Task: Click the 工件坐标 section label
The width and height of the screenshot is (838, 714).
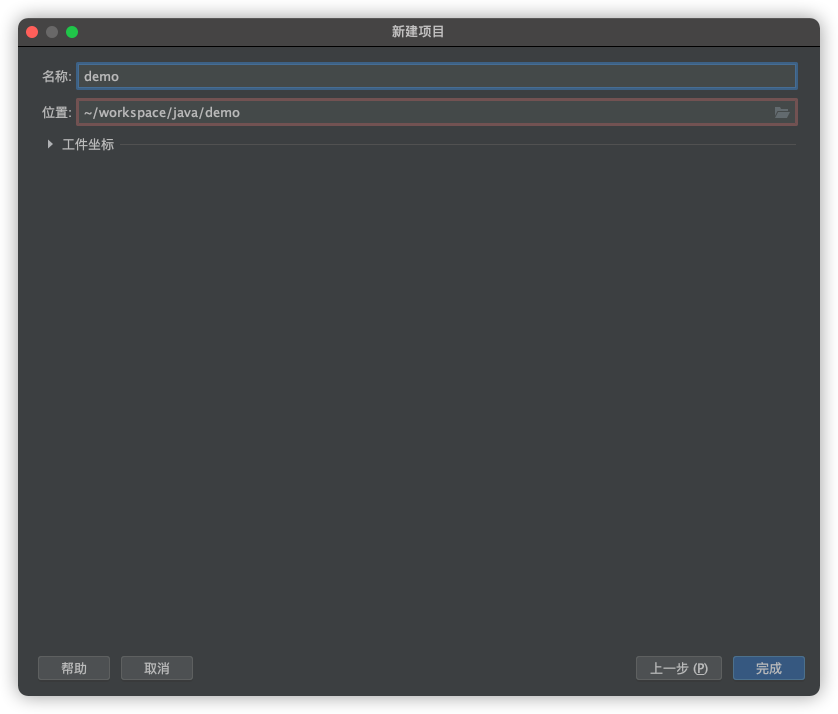Action: (x=88, y=144)
